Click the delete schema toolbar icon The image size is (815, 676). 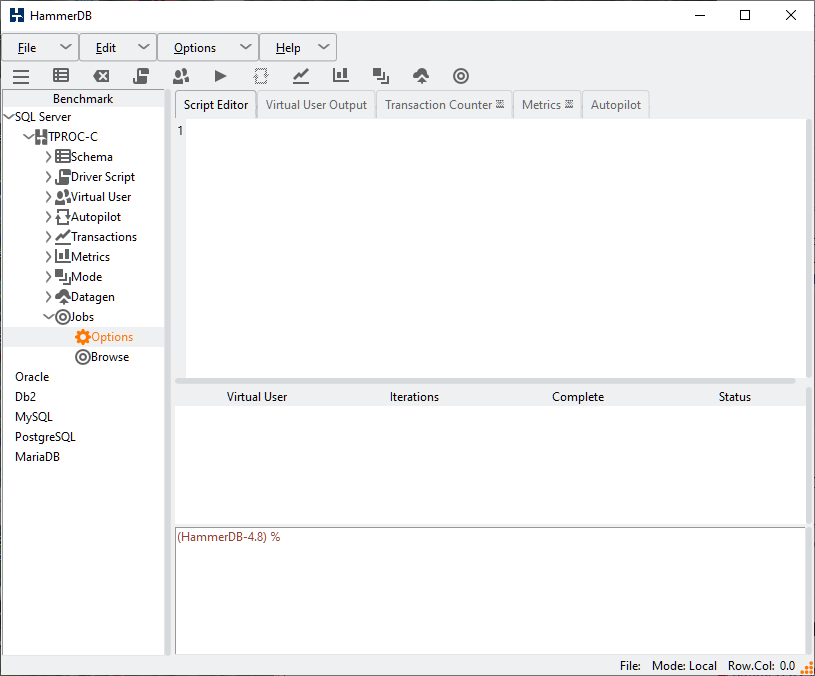pos(101,76)
